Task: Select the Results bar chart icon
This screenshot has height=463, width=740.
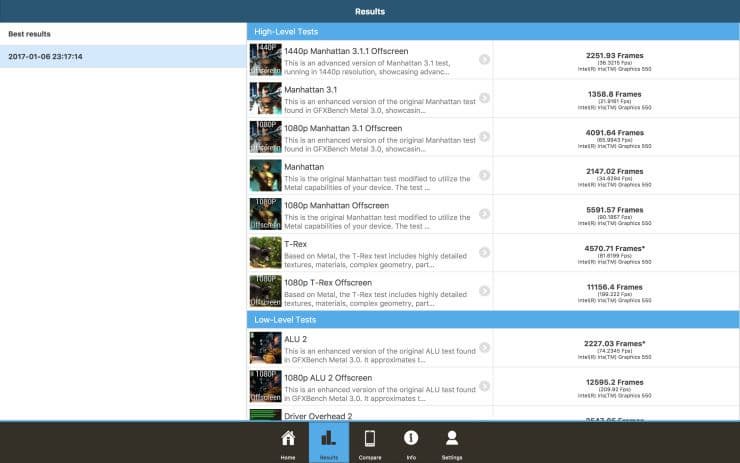Action: click(328, 438)
